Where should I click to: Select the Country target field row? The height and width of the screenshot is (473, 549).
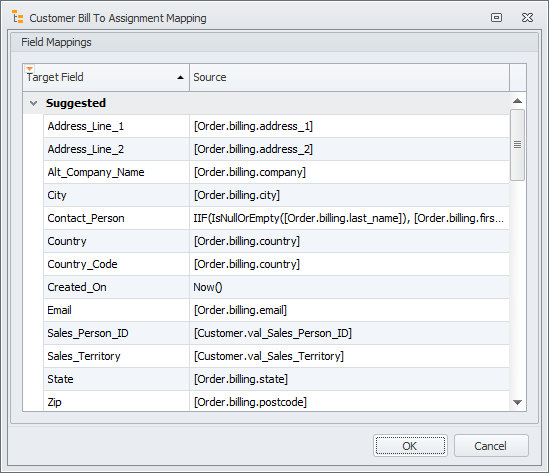click(x=116, y=241)
